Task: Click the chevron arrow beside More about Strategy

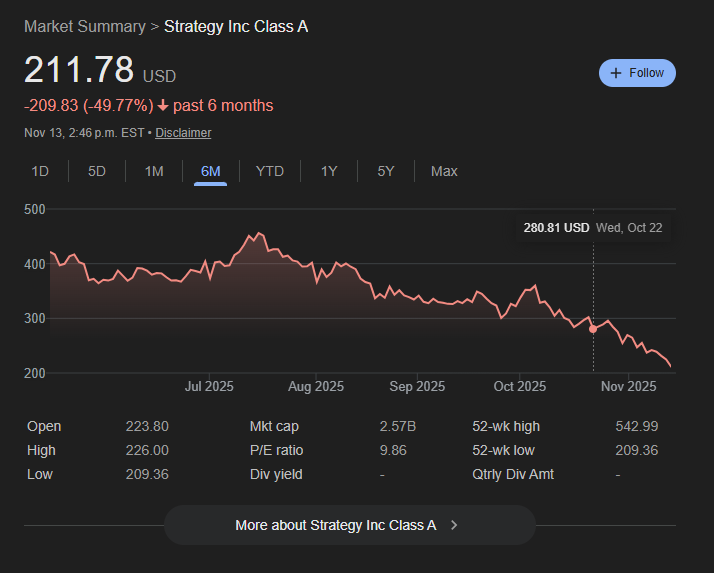Action: click(454, 525)
